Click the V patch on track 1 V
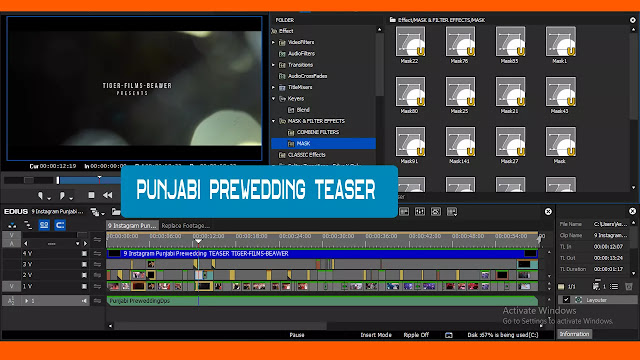This screenshot has width=640, height=360. (11, 287)
